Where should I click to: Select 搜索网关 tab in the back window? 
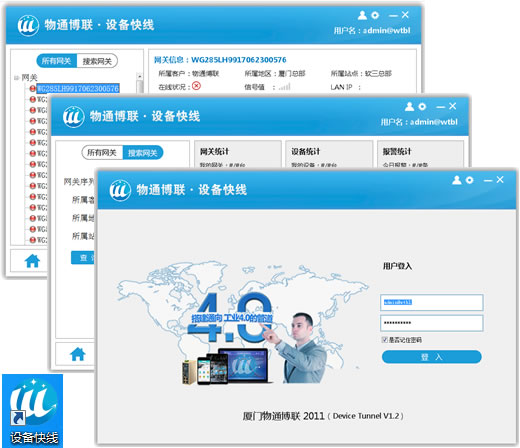97,61
